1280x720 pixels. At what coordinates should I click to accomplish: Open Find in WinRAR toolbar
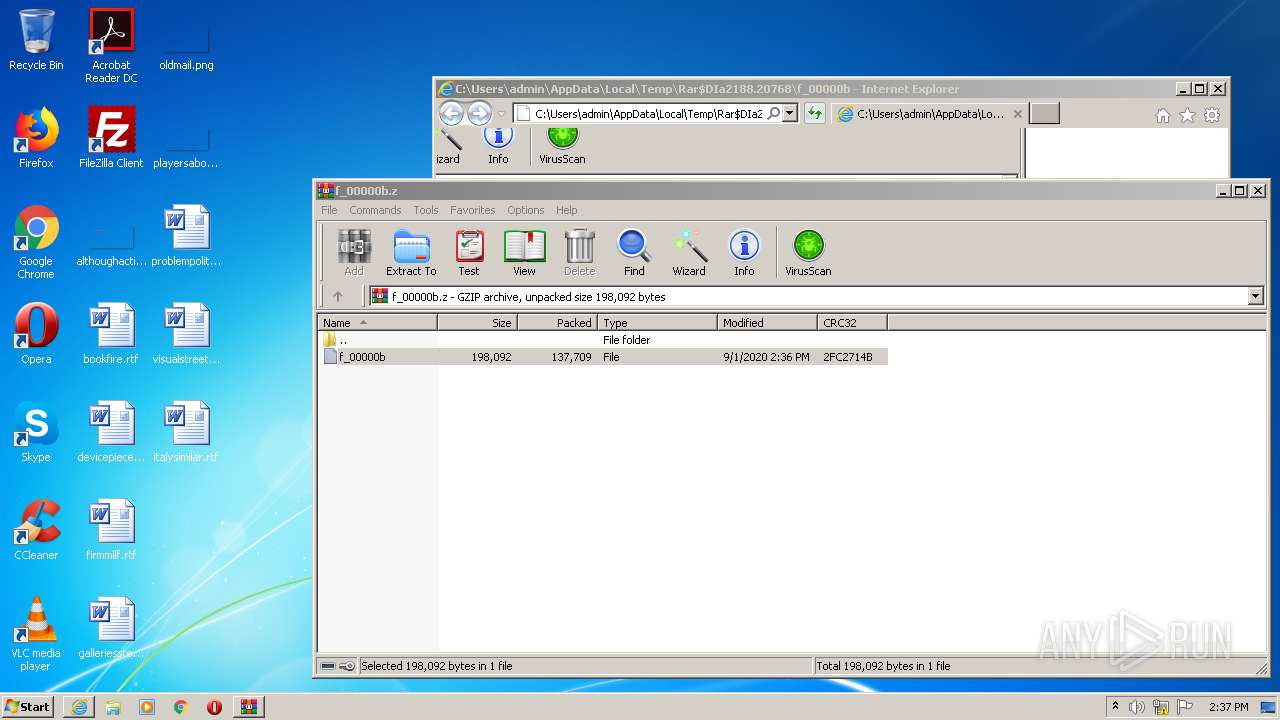[634, 252]
